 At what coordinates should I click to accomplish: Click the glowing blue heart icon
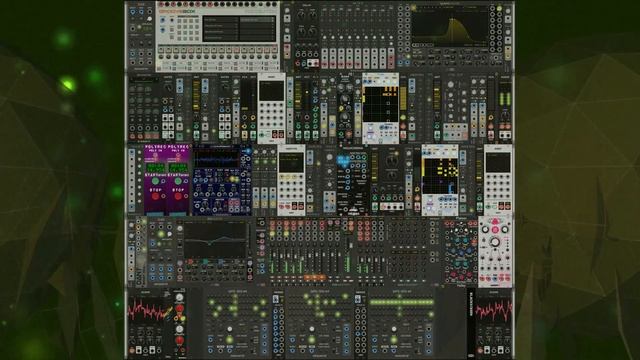tap(343, 161)
